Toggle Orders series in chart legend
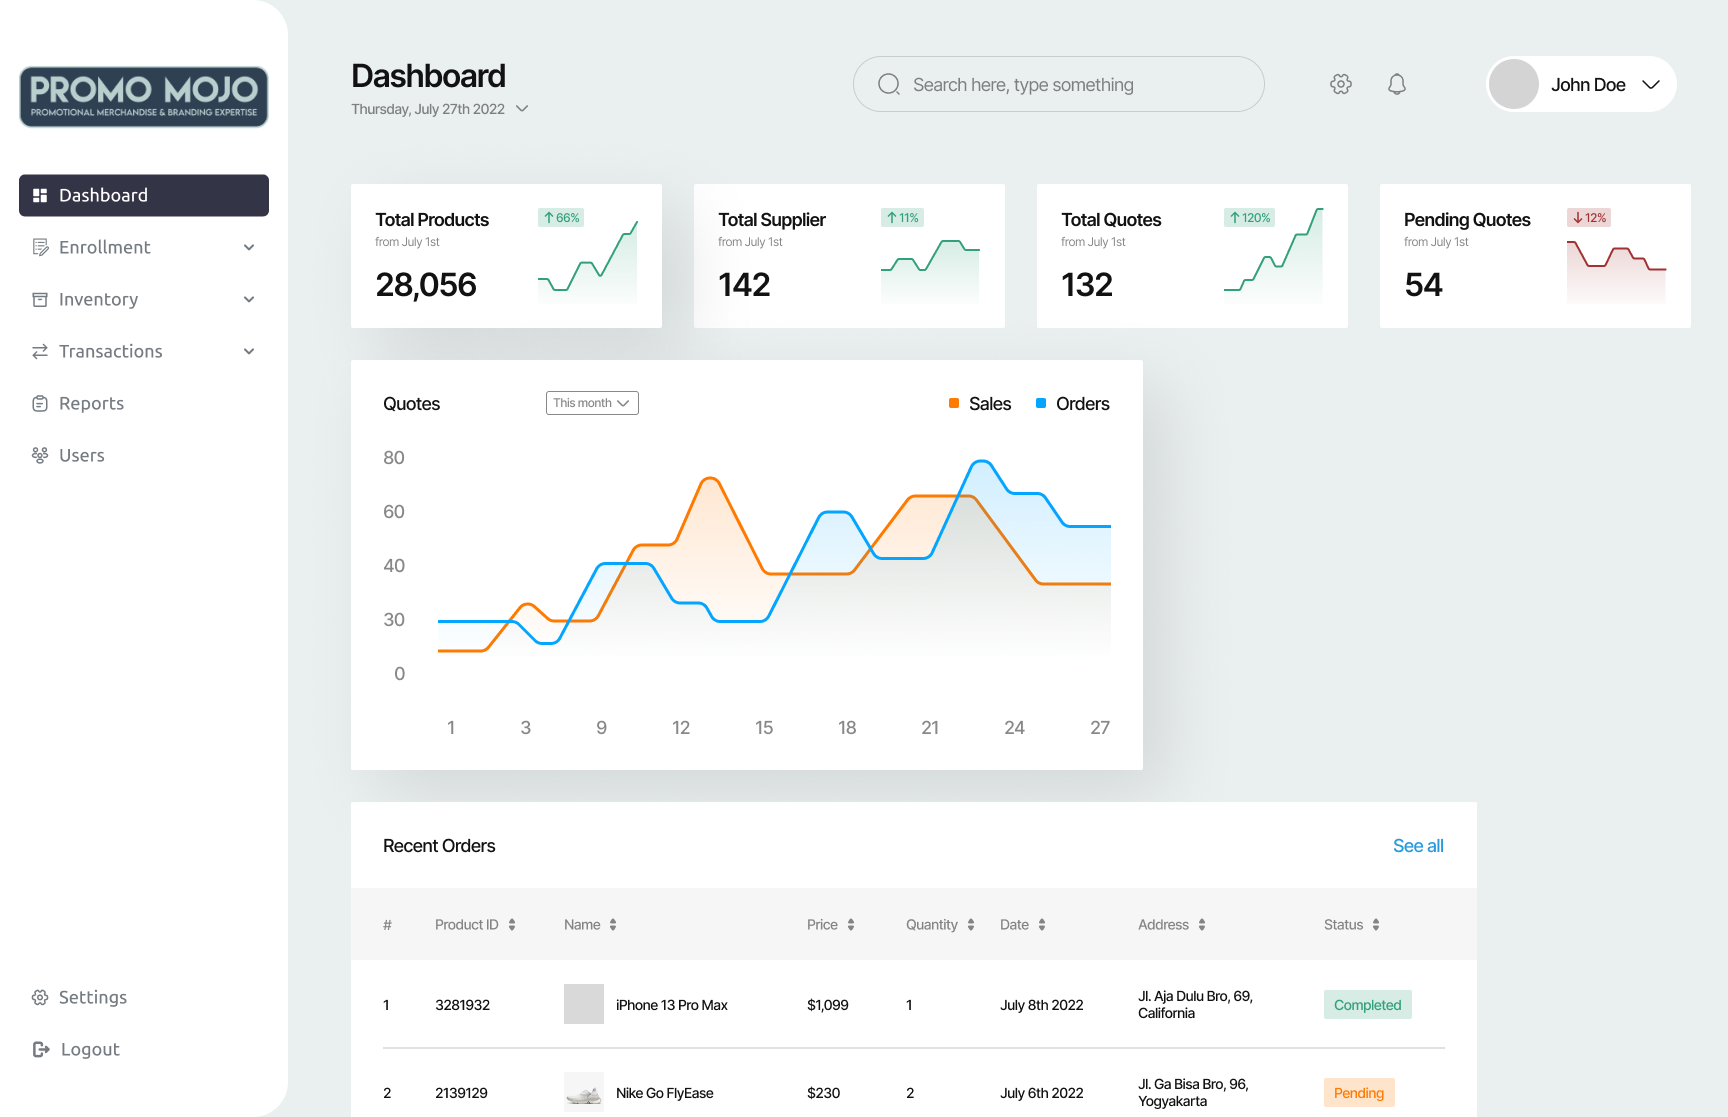Viewport: 1728px width, 1117px height. (1072, 404)
